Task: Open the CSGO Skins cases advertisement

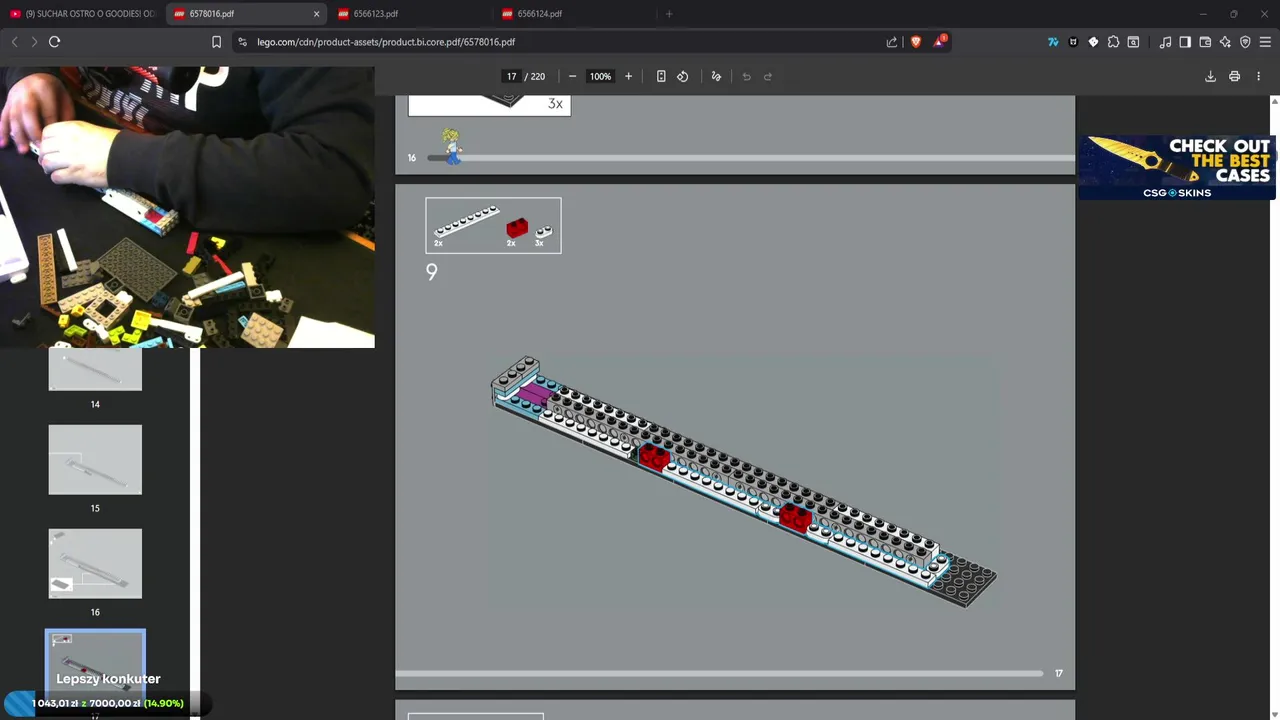Action: click(1177, 167)
